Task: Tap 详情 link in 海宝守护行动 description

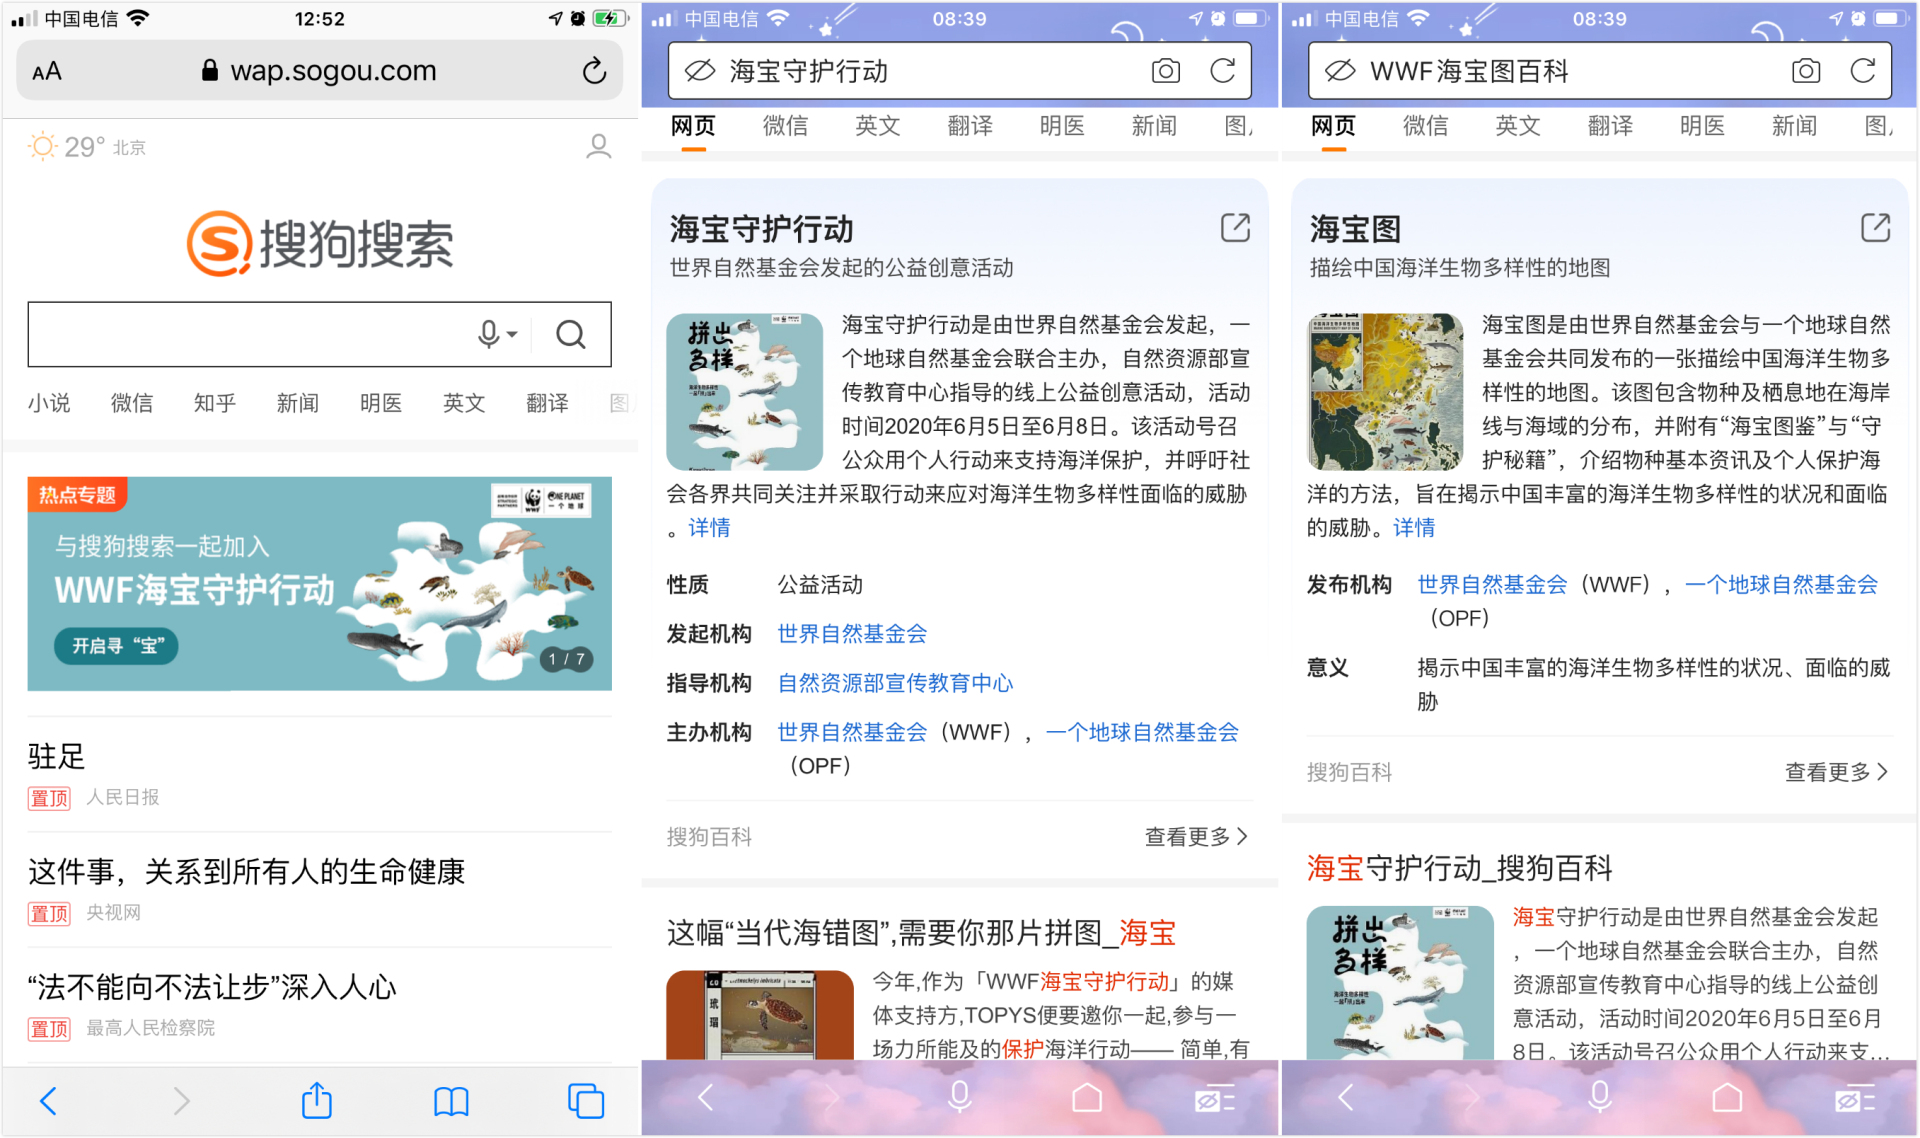Action: tap(709, 528)
